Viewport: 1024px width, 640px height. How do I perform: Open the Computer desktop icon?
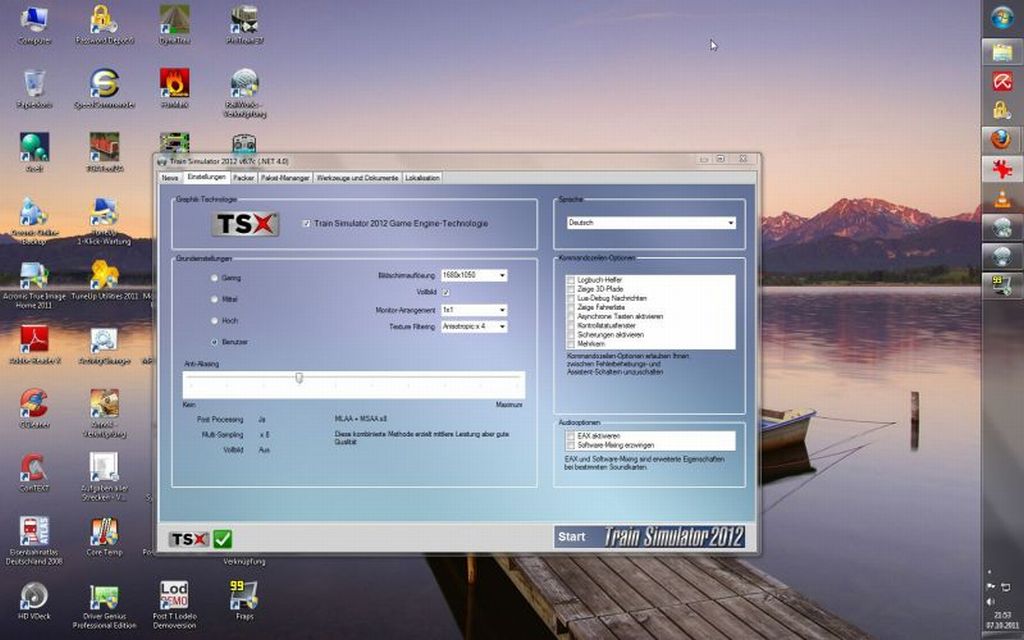coord(34,26)
